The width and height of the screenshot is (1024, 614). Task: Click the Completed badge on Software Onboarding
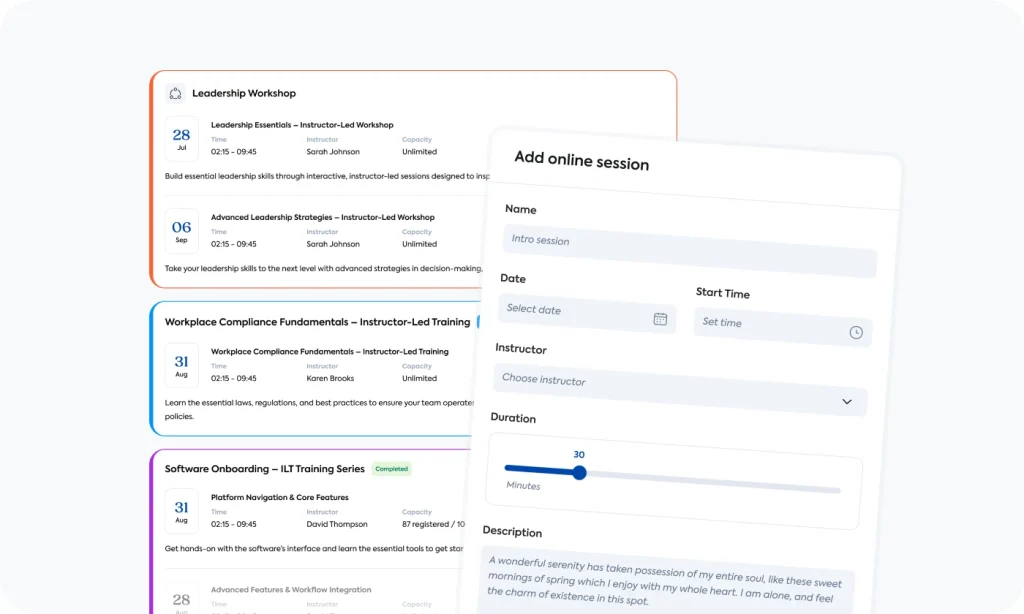(x=391, y=468)
